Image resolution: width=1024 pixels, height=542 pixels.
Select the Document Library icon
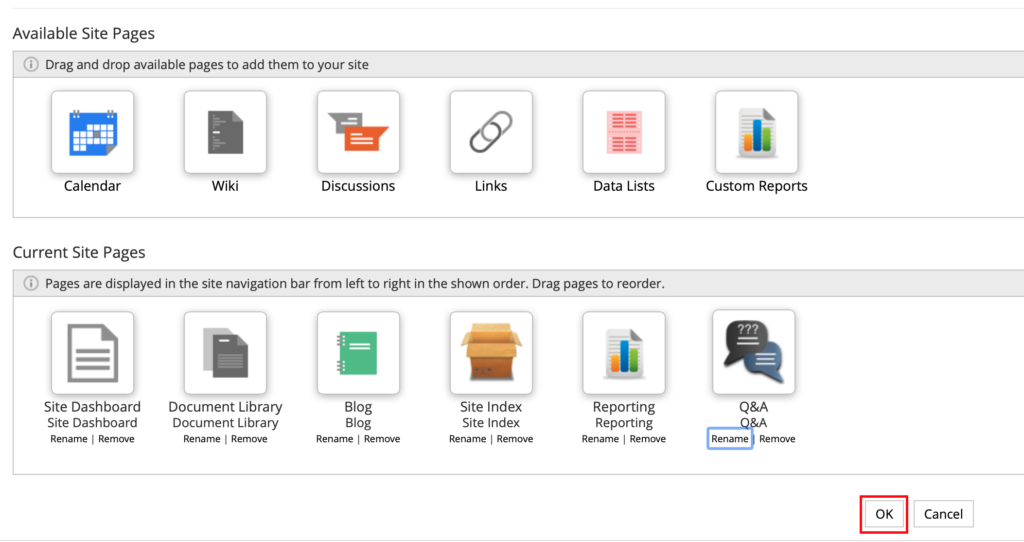[x=225, y=353]
